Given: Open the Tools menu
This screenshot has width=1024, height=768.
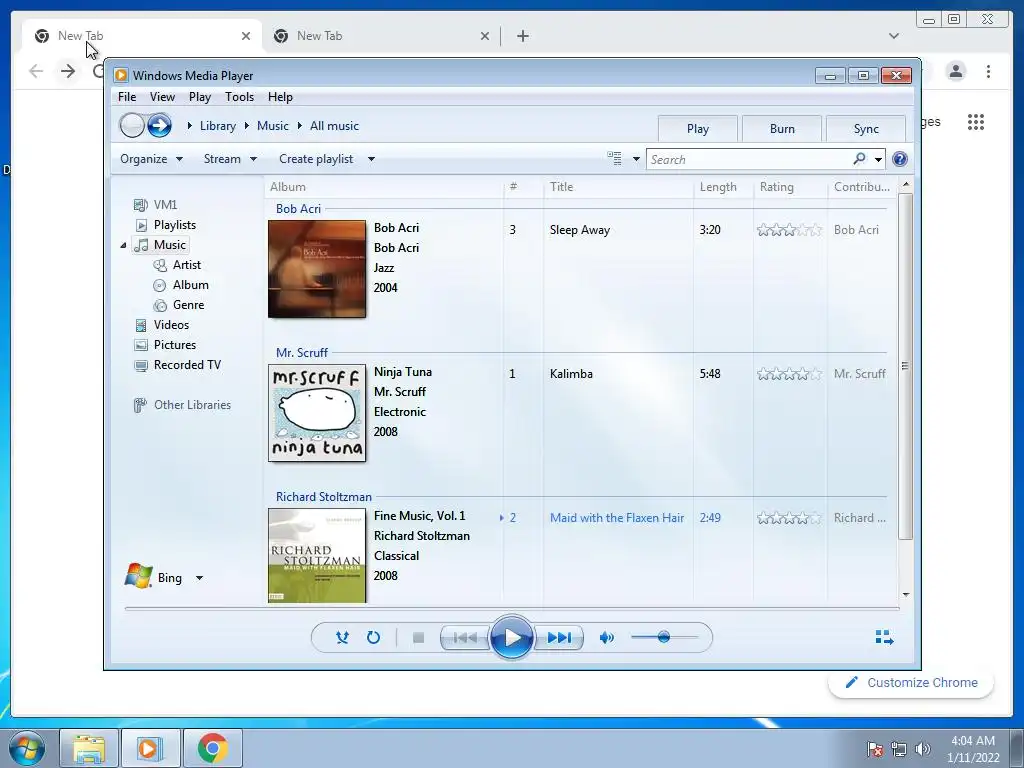Looking at the screenshot, I should (x=240, y=97).
